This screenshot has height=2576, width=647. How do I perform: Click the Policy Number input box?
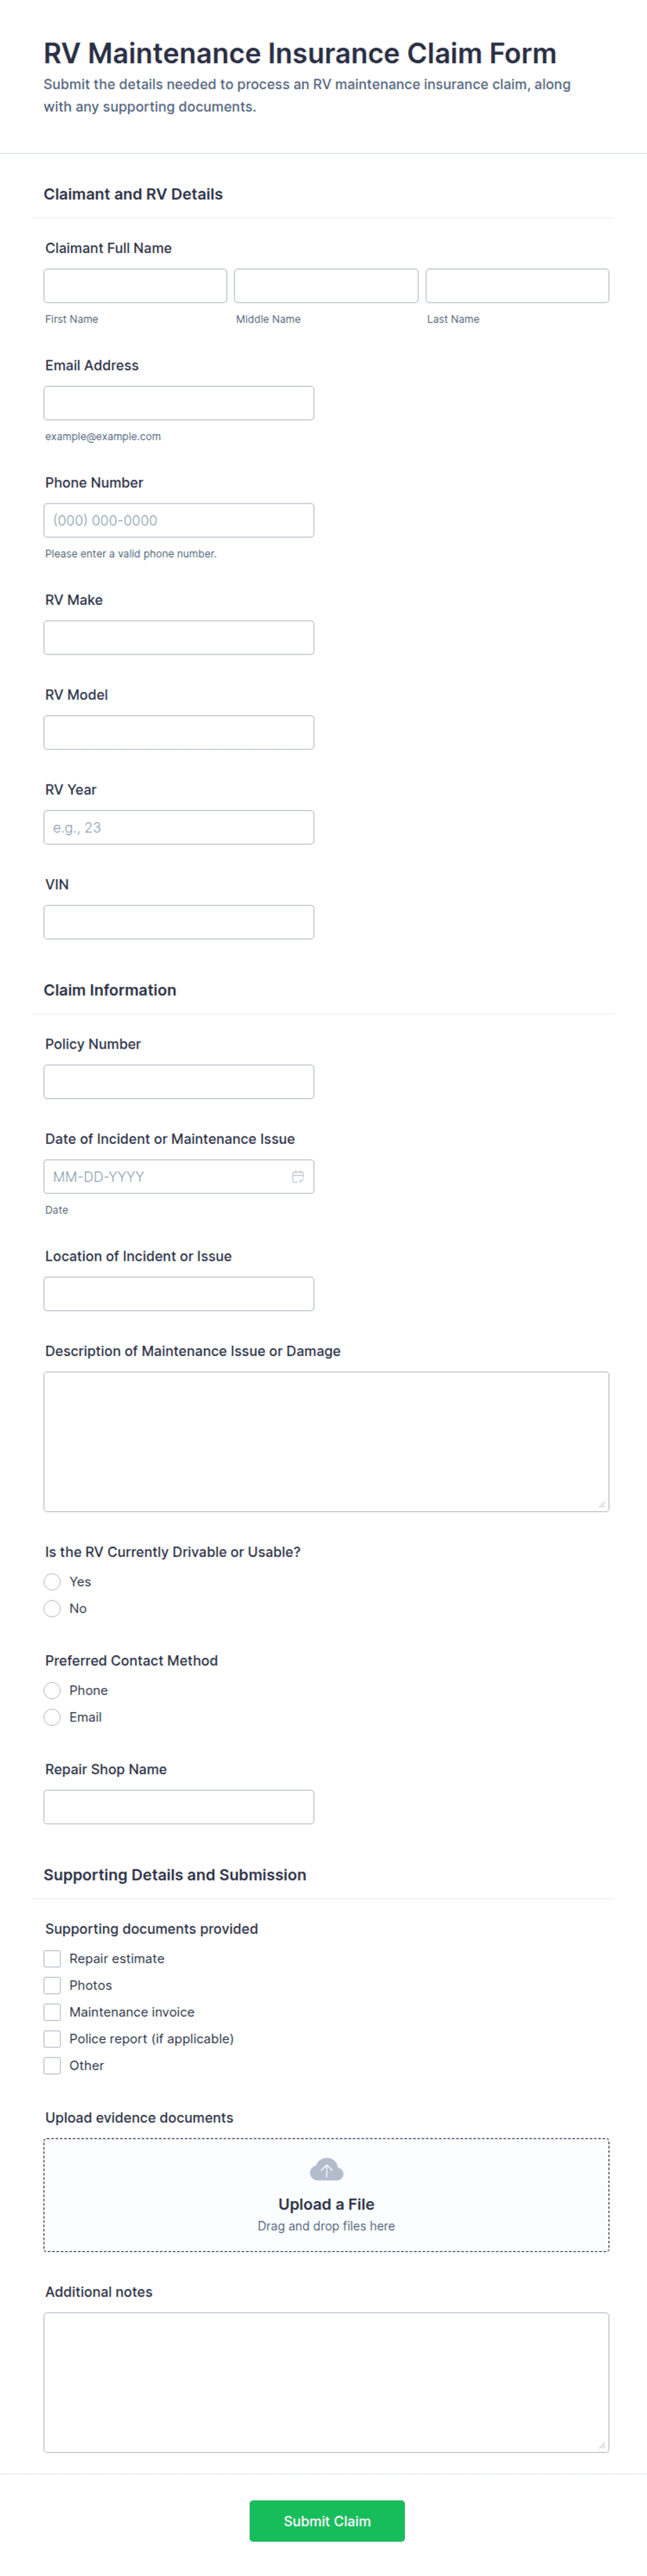[x=179, y=1081]
